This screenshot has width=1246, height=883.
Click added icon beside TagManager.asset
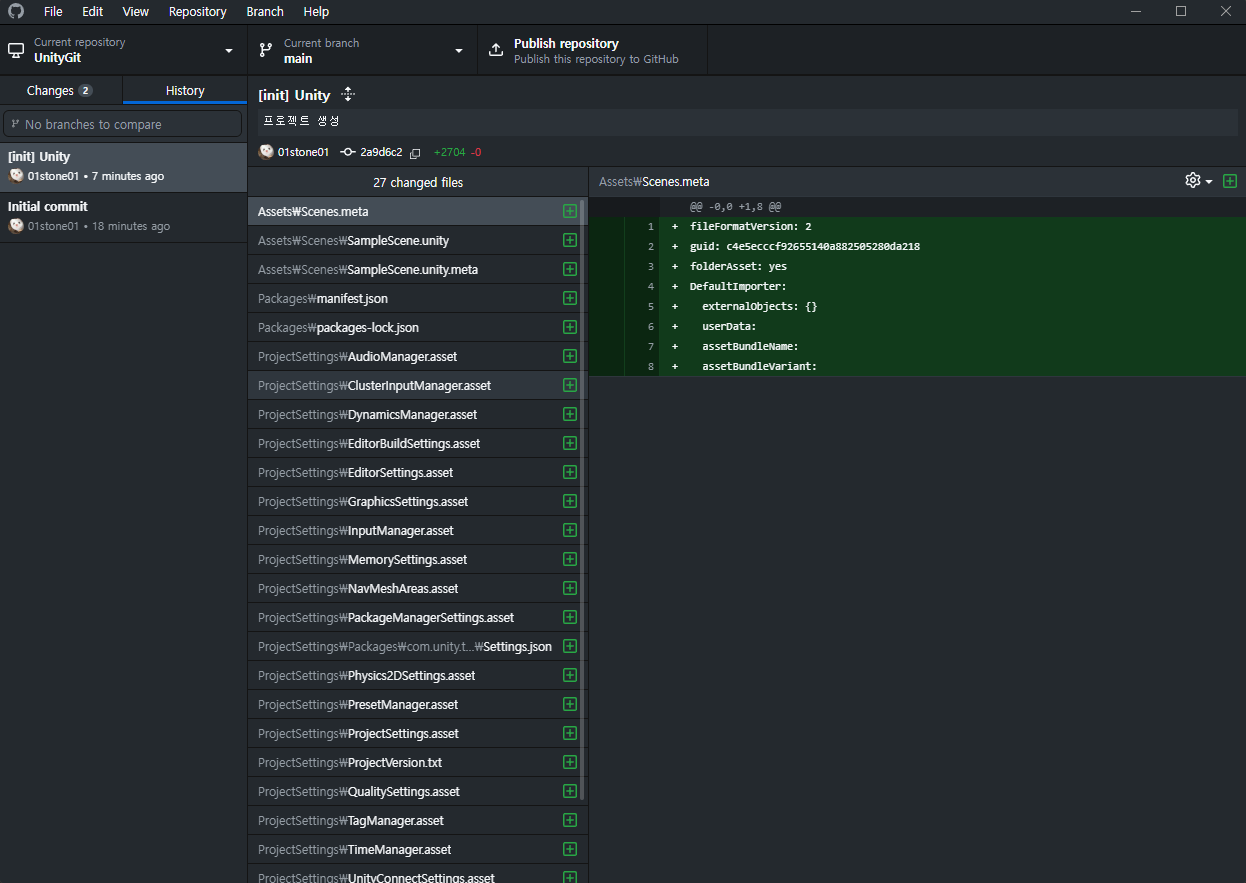tap(570, 820)
